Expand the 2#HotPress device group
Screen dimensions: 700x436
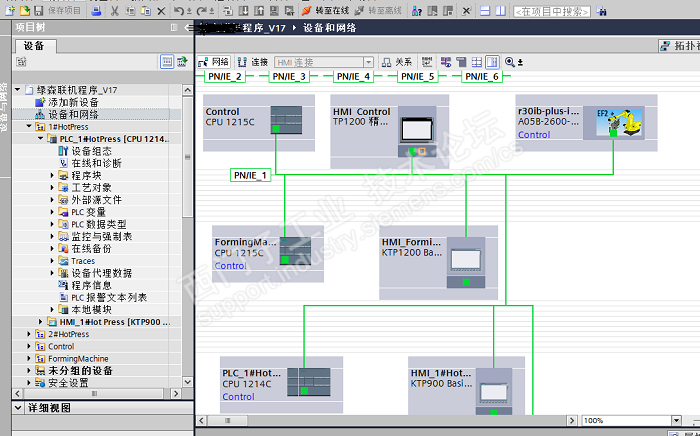click(29, 334)
